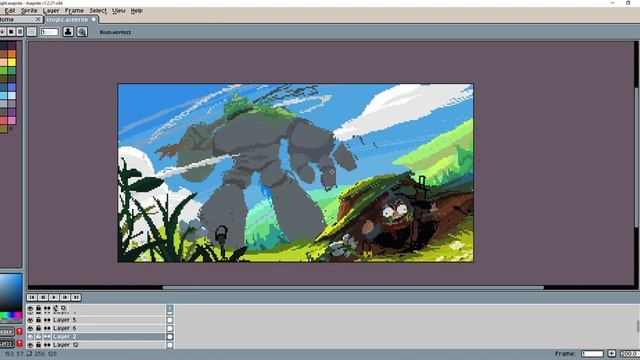Open the Select menu
The image size is (640, 360).
tap(98, 11)
